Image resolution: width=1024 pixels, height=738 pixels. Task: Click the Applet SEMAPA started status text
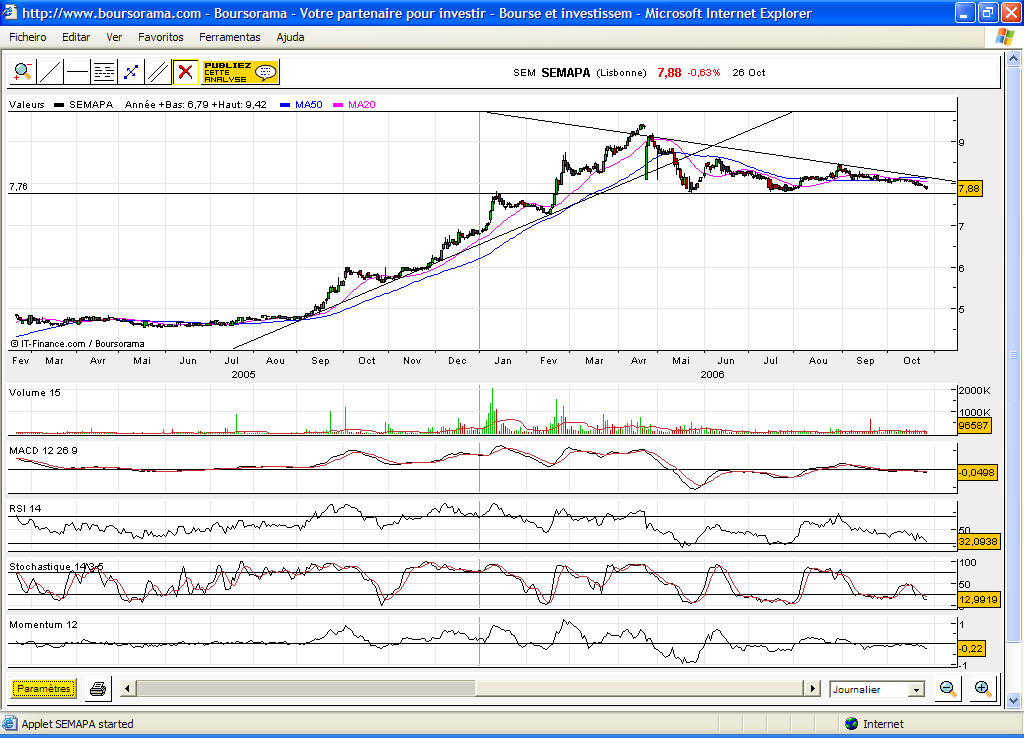coord(78,724)
